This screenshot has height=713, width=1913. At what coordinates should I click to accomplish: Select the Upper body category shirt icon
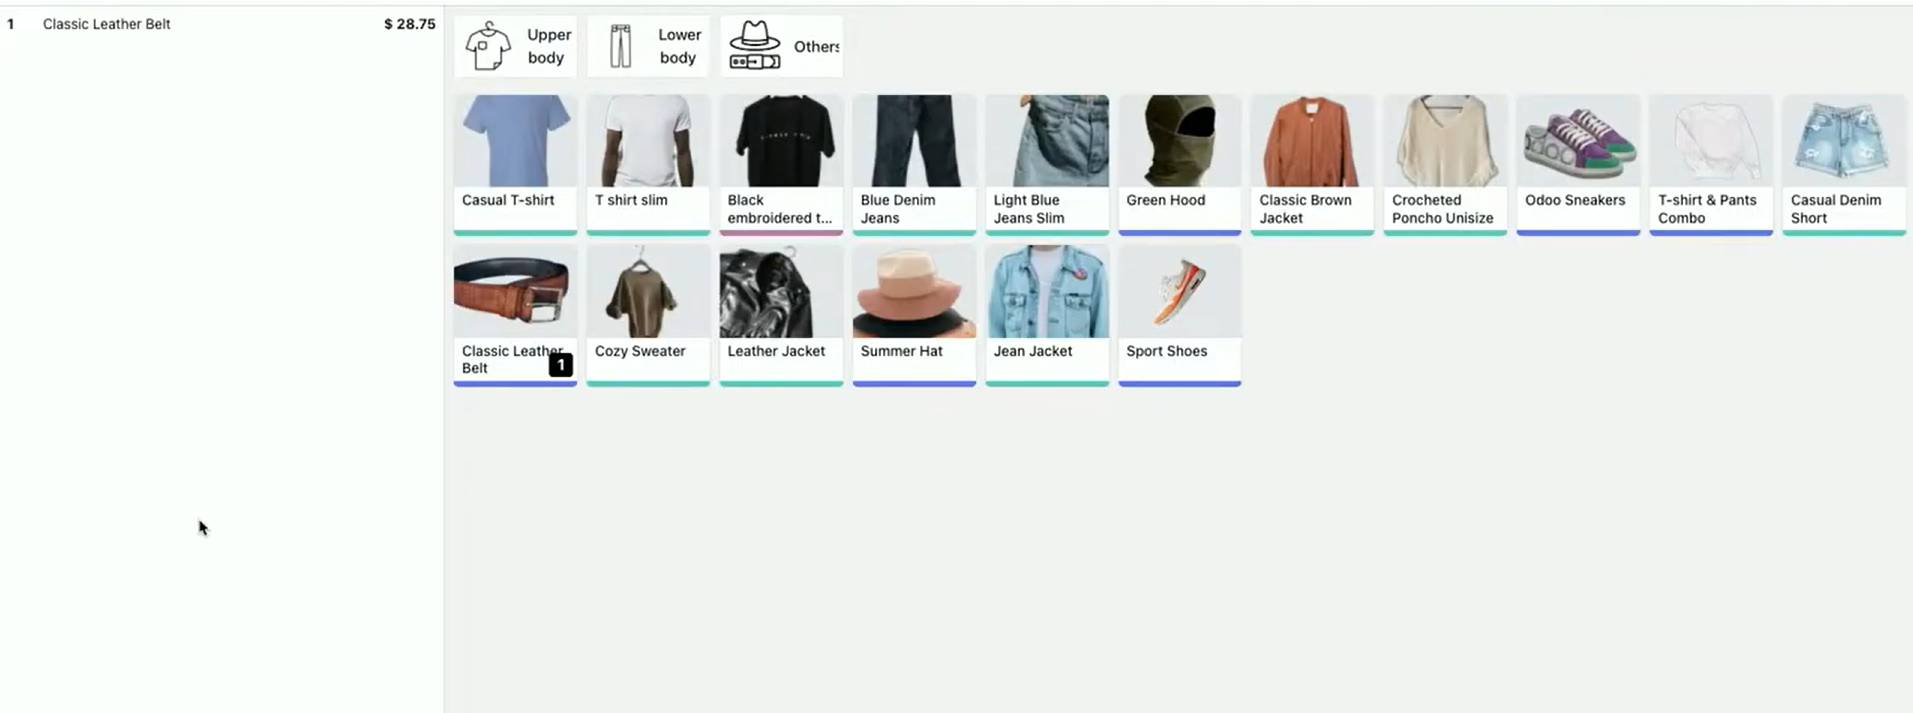click(x=488, y=46)
